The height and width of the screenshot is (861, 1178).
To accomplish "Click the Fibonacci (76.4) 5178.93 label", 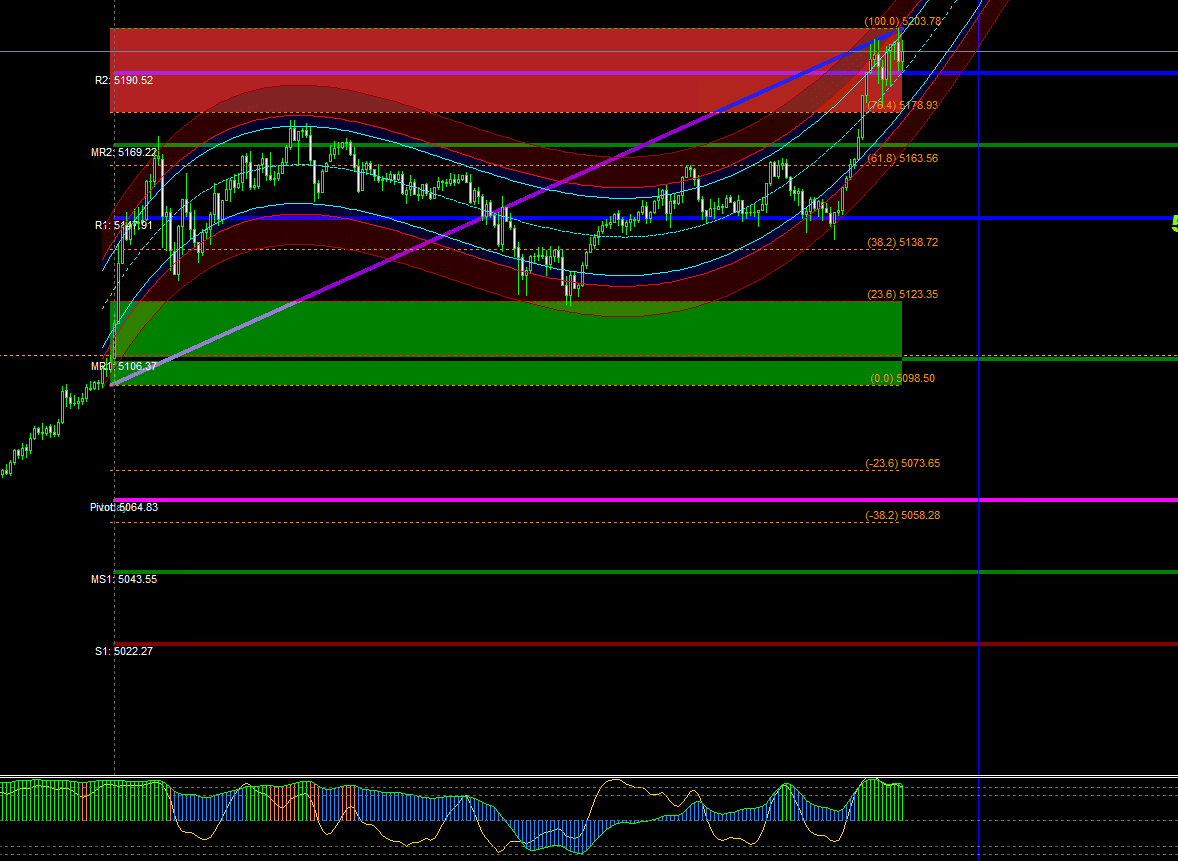I will coord(902,105).
